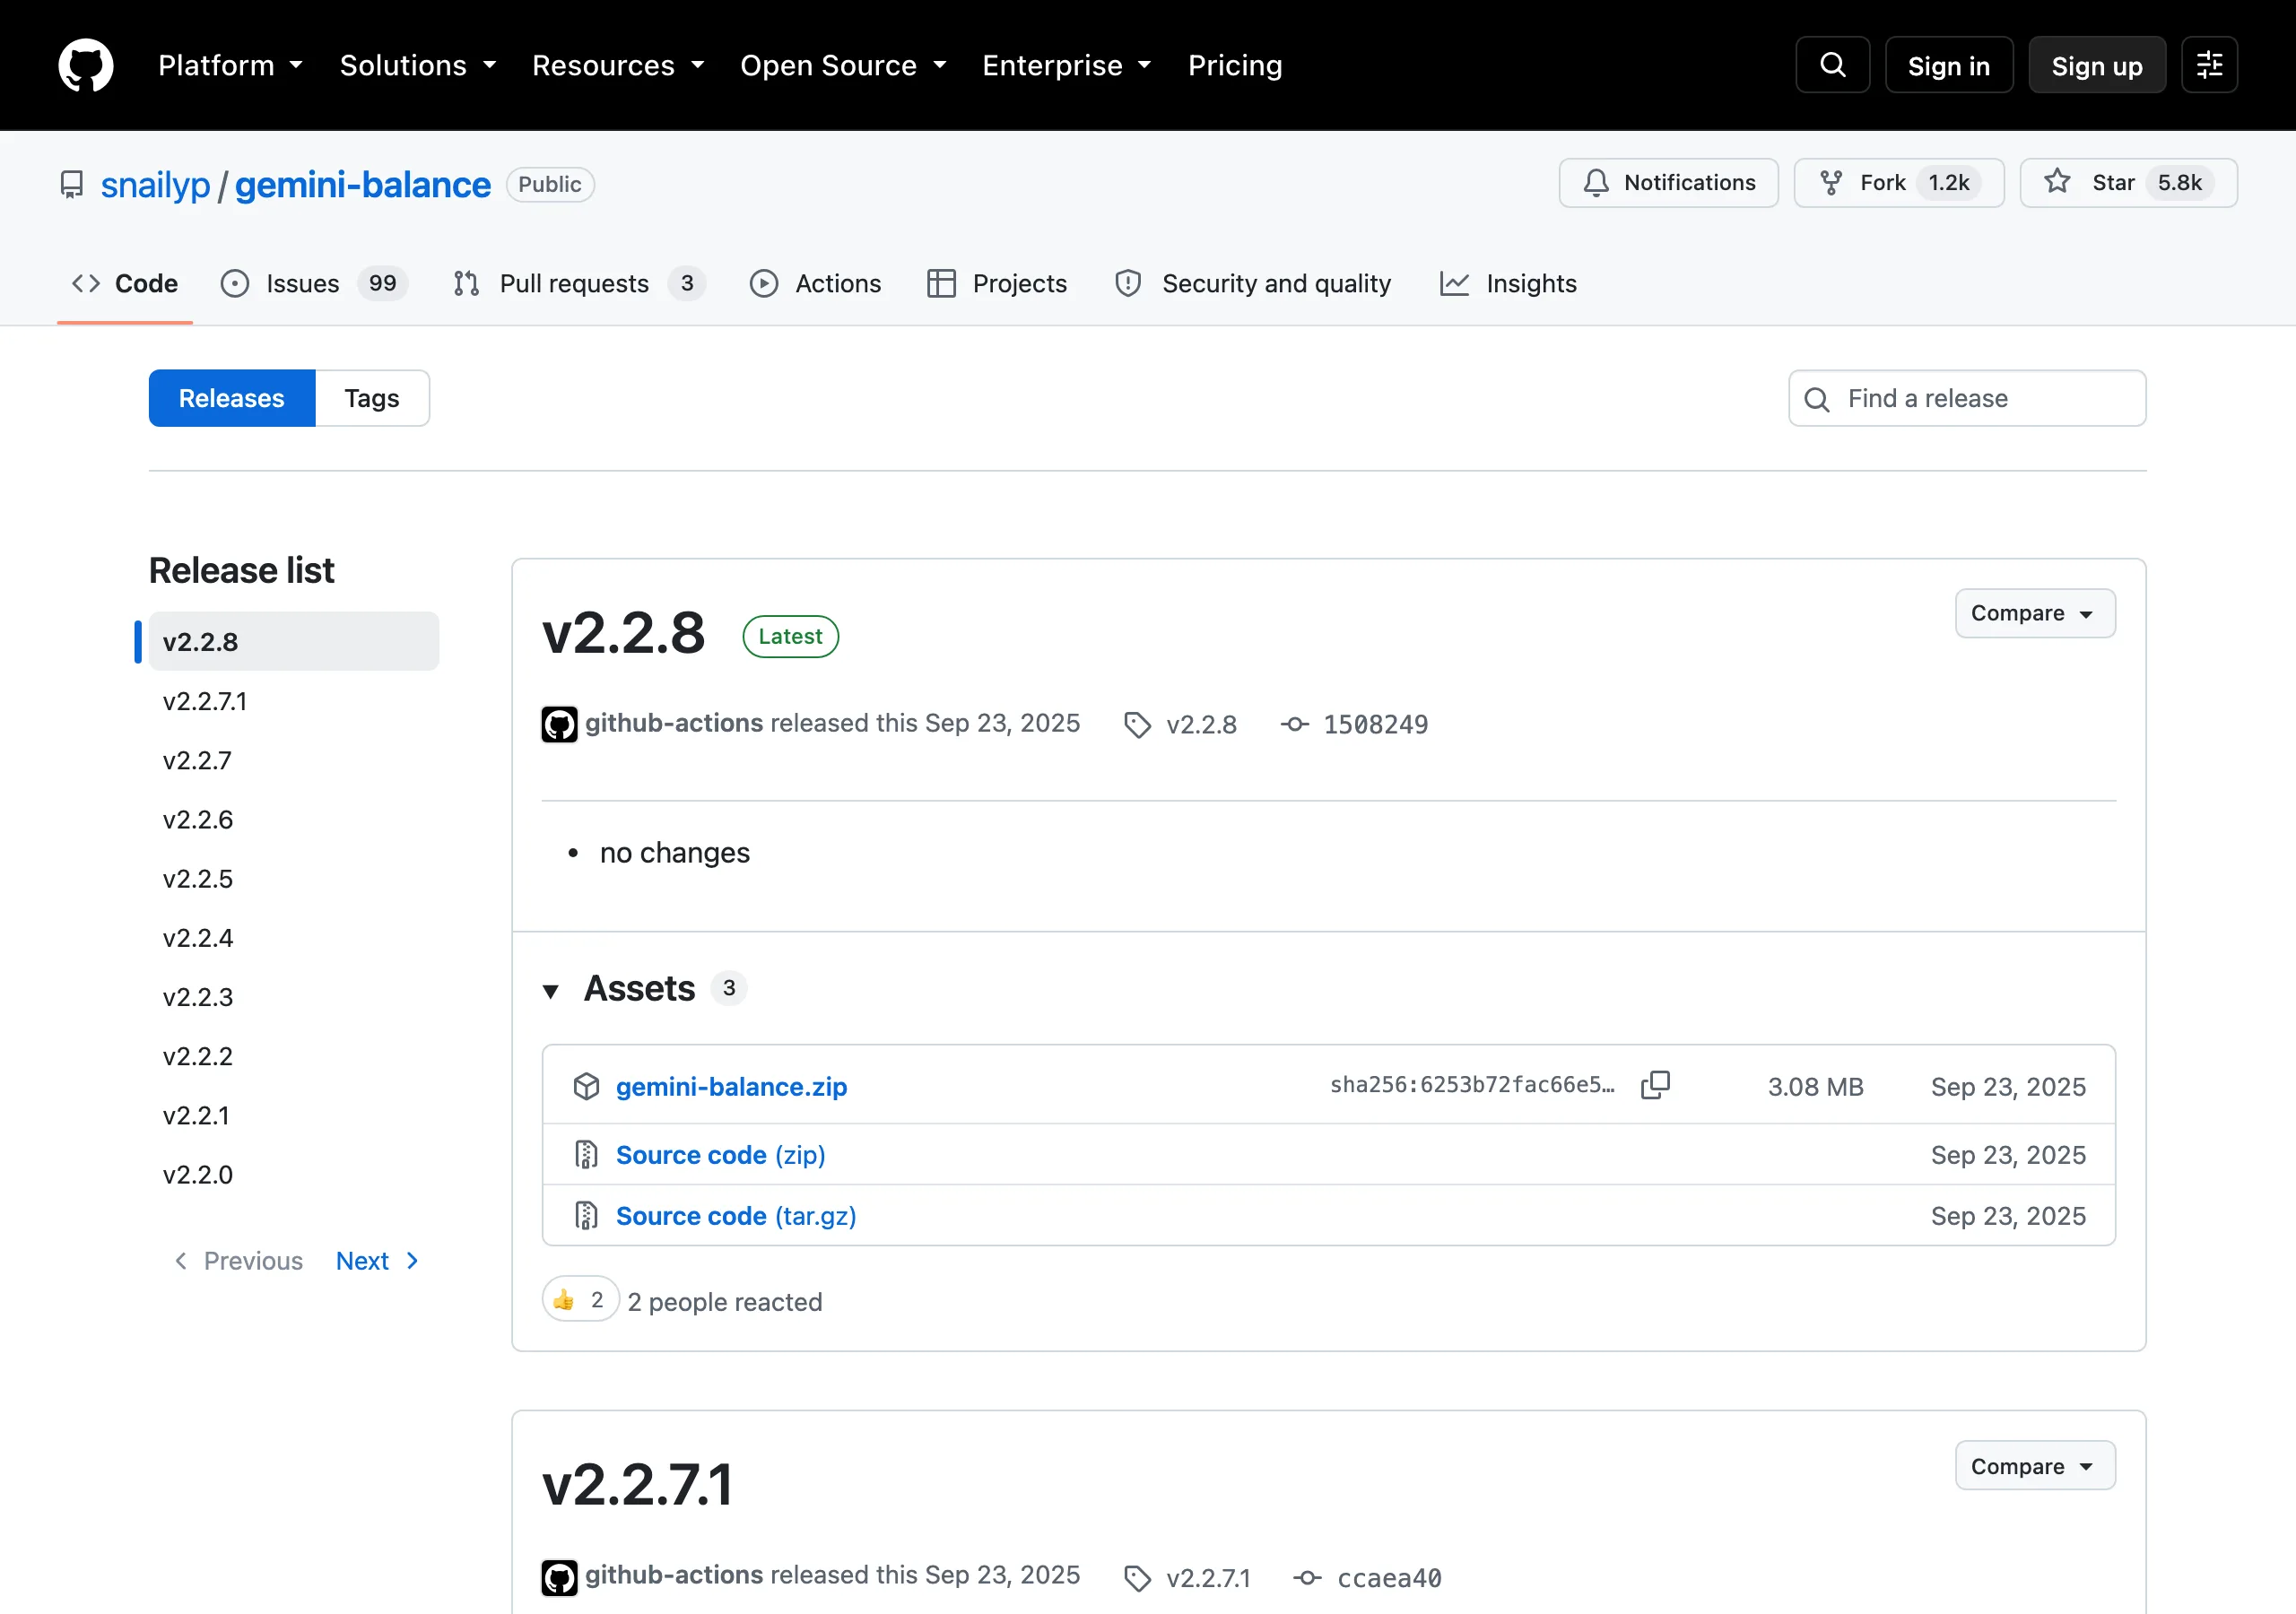
Task: Open Security and quality tab
Action: pos(1253,284)
